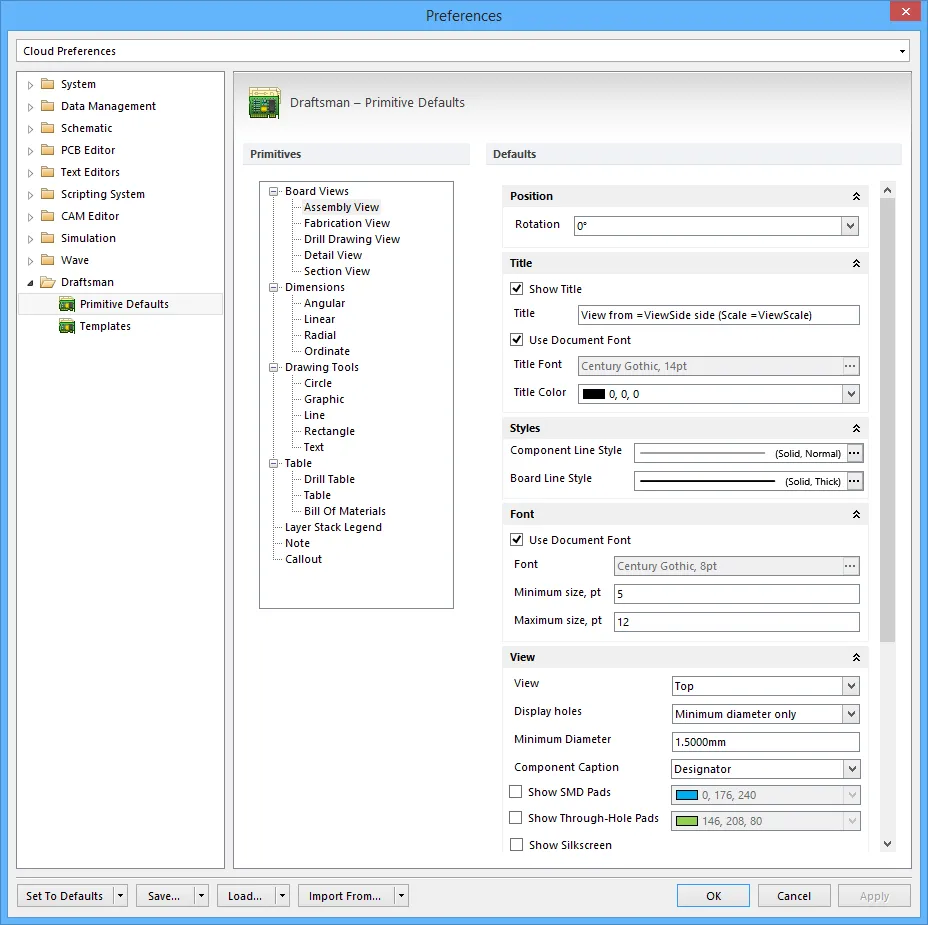The height and width of the screenshot is (925, 928).
Task: Open Component Line Style ellipsis editor
Action: pyautogui.click(x=855, y=453)
